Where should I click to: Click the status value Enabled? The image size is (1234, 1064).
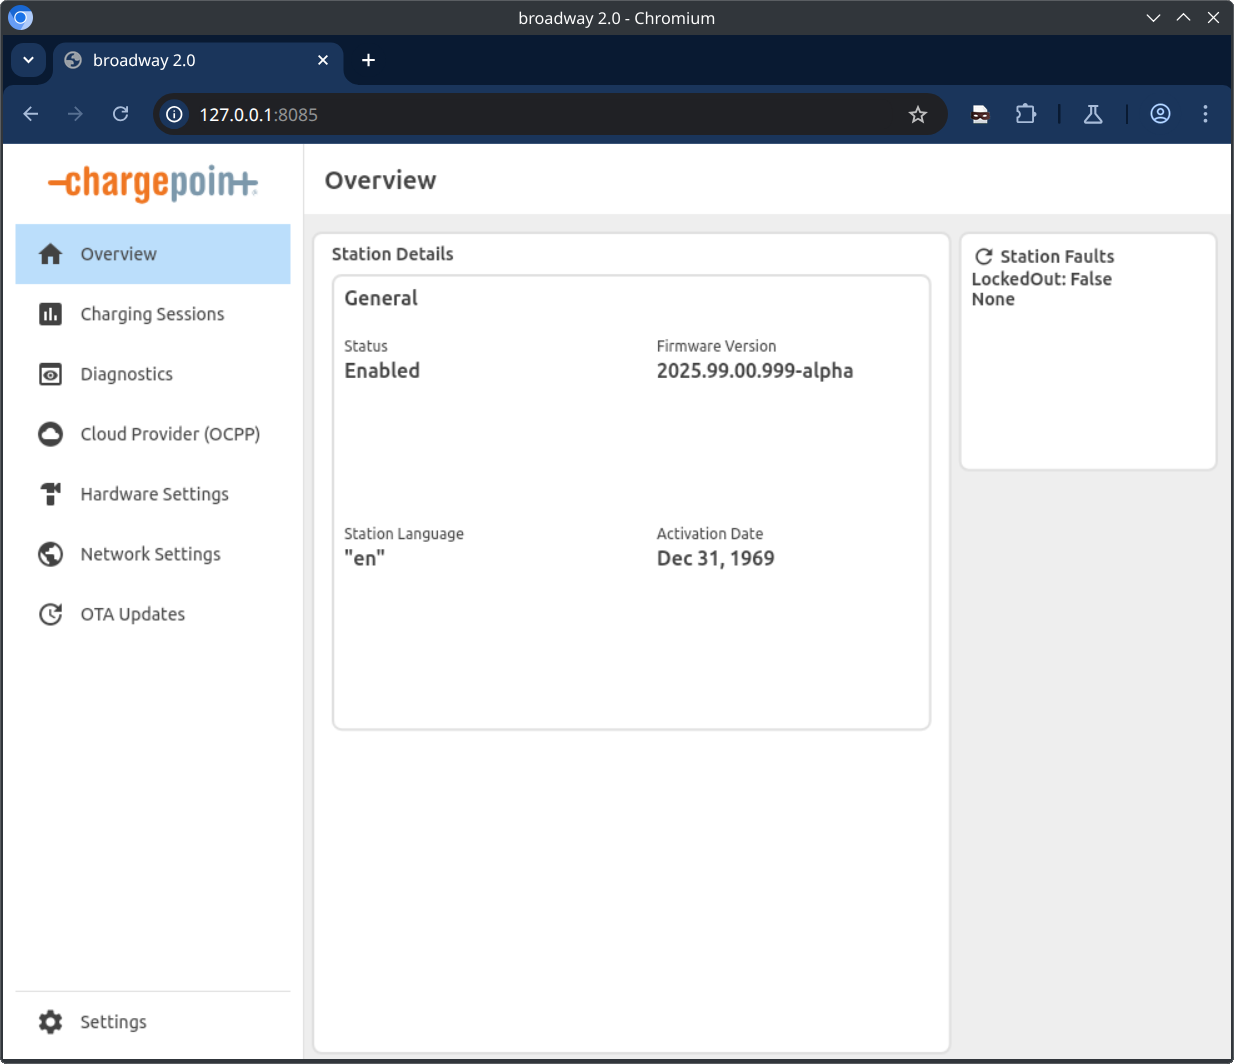tap(382, 370)
